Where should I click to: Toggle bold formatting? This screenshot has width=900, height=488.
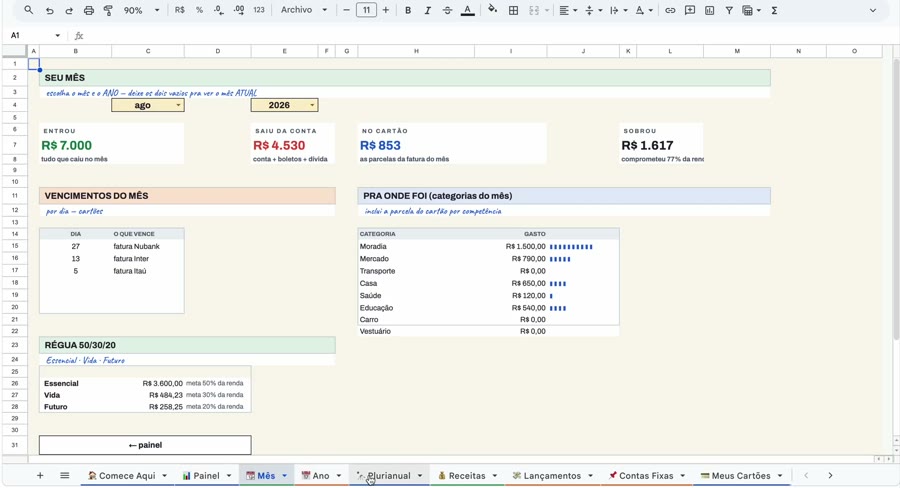pos(408,10)
